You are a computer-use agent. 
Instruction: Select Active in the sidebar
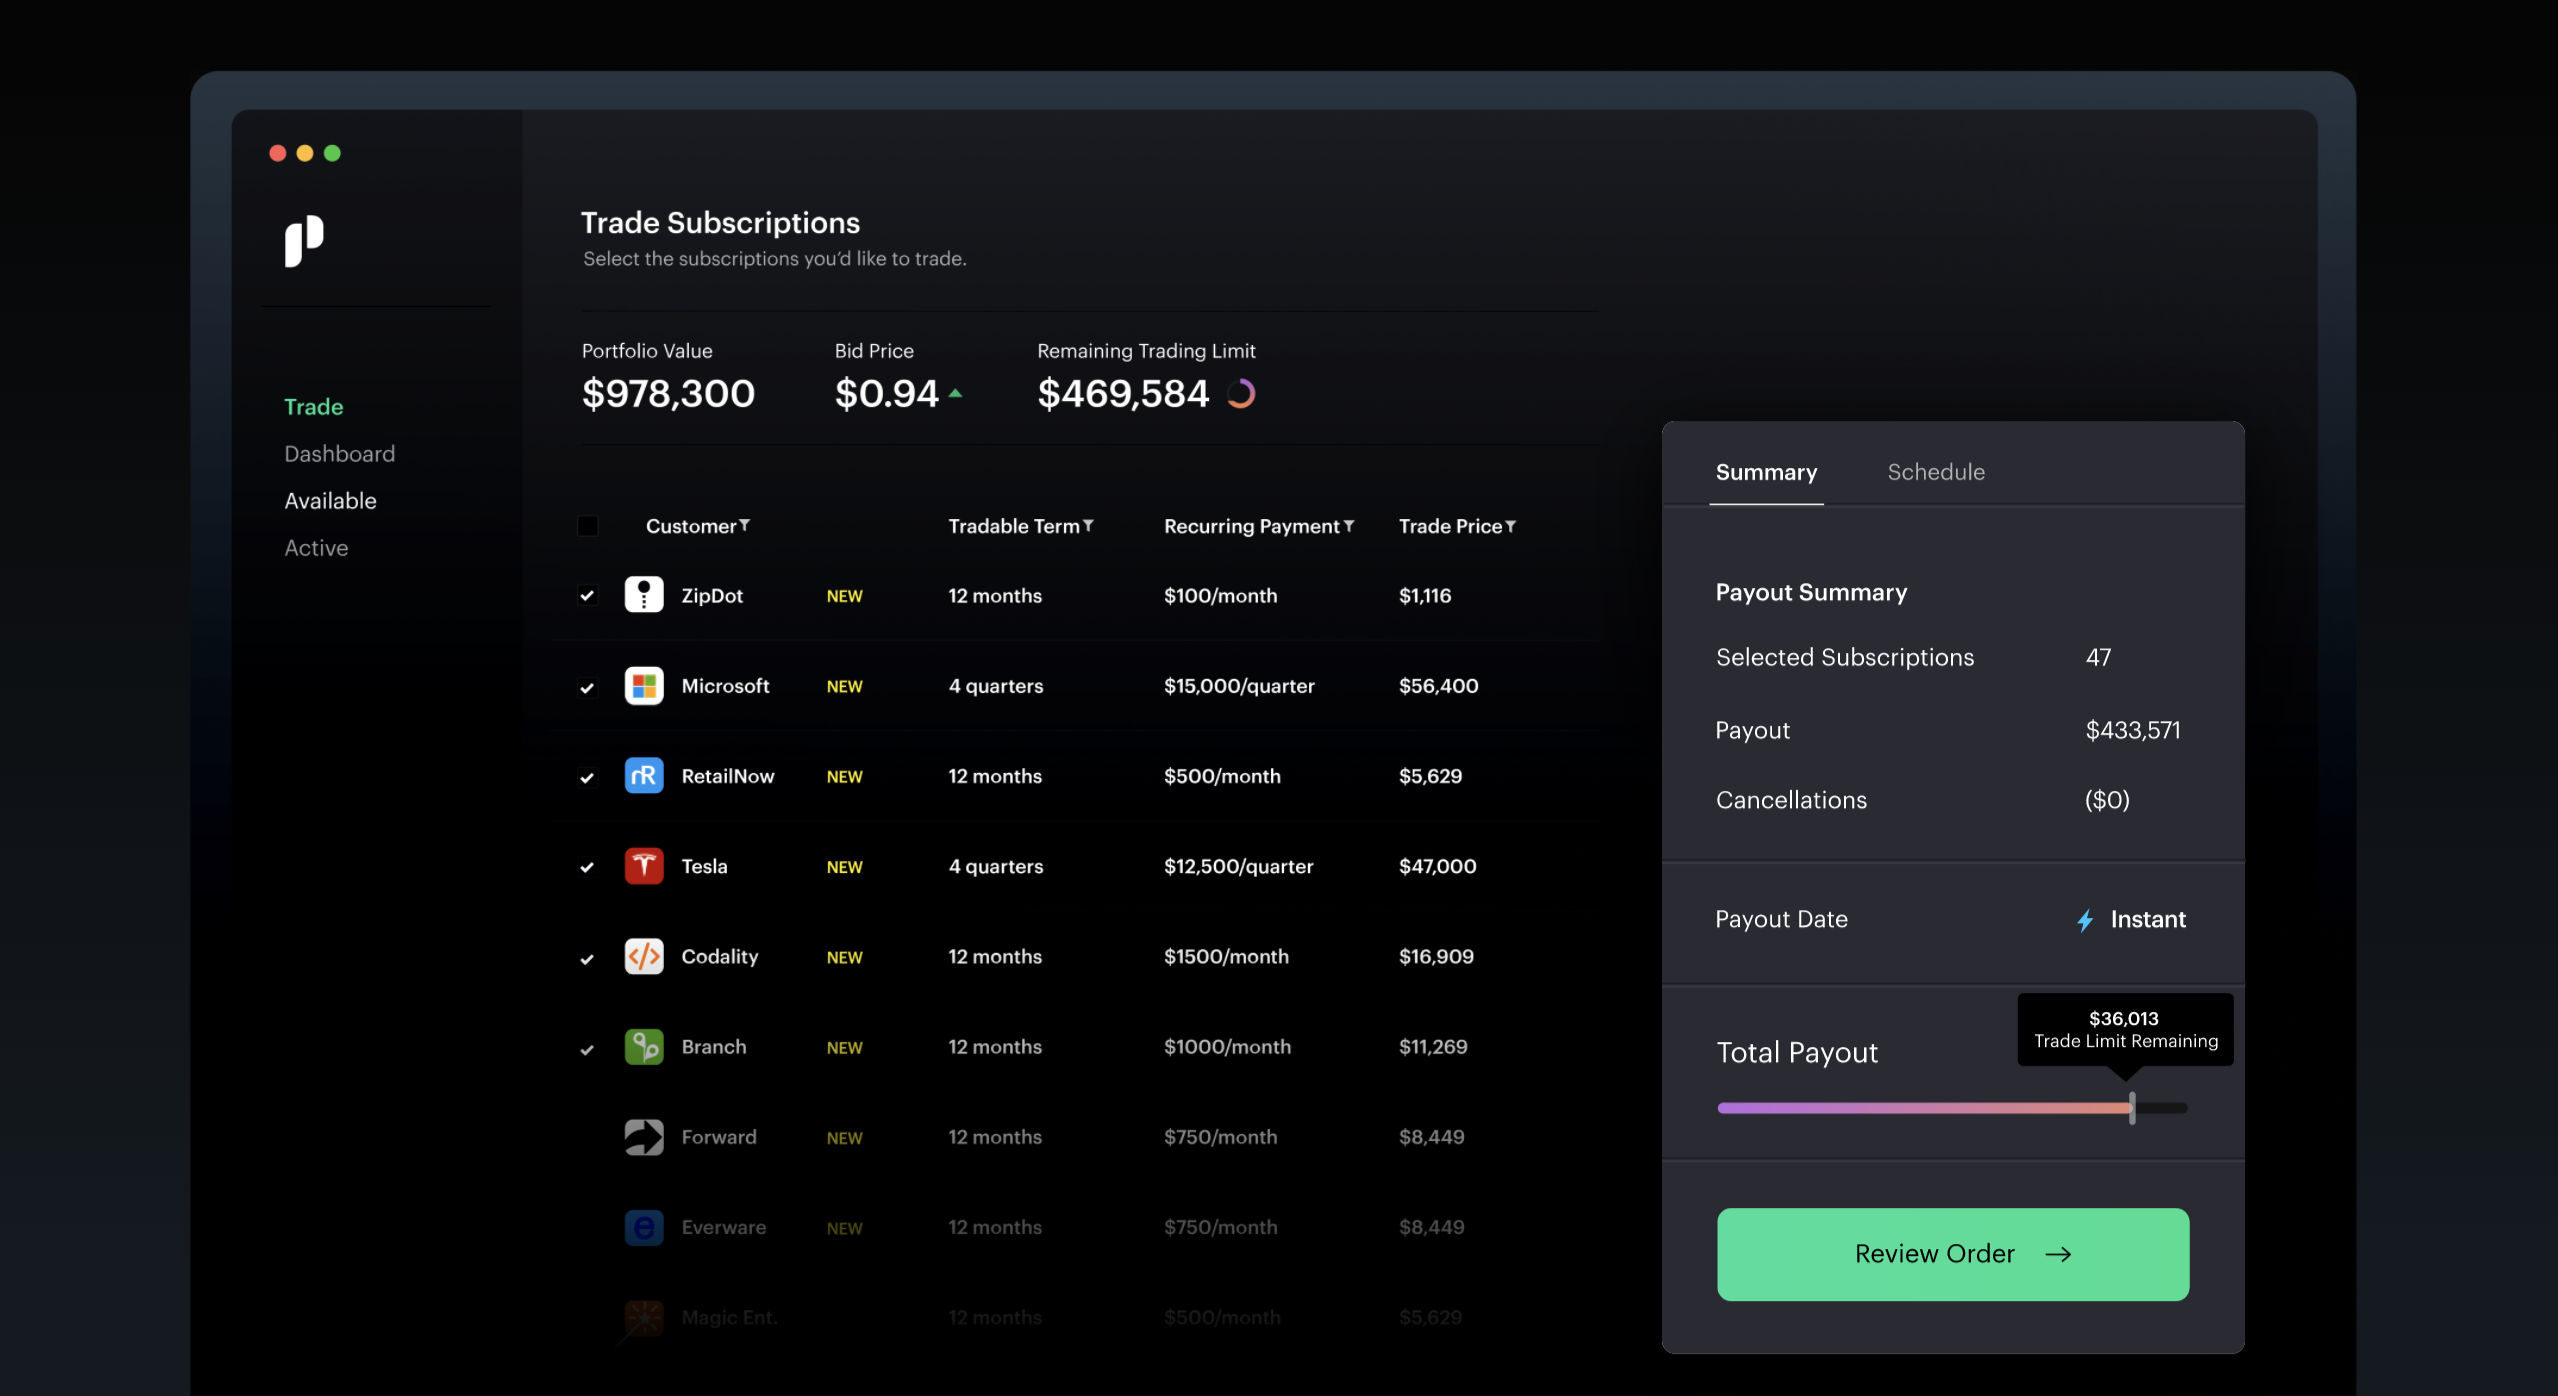click(x=317, y=548)
